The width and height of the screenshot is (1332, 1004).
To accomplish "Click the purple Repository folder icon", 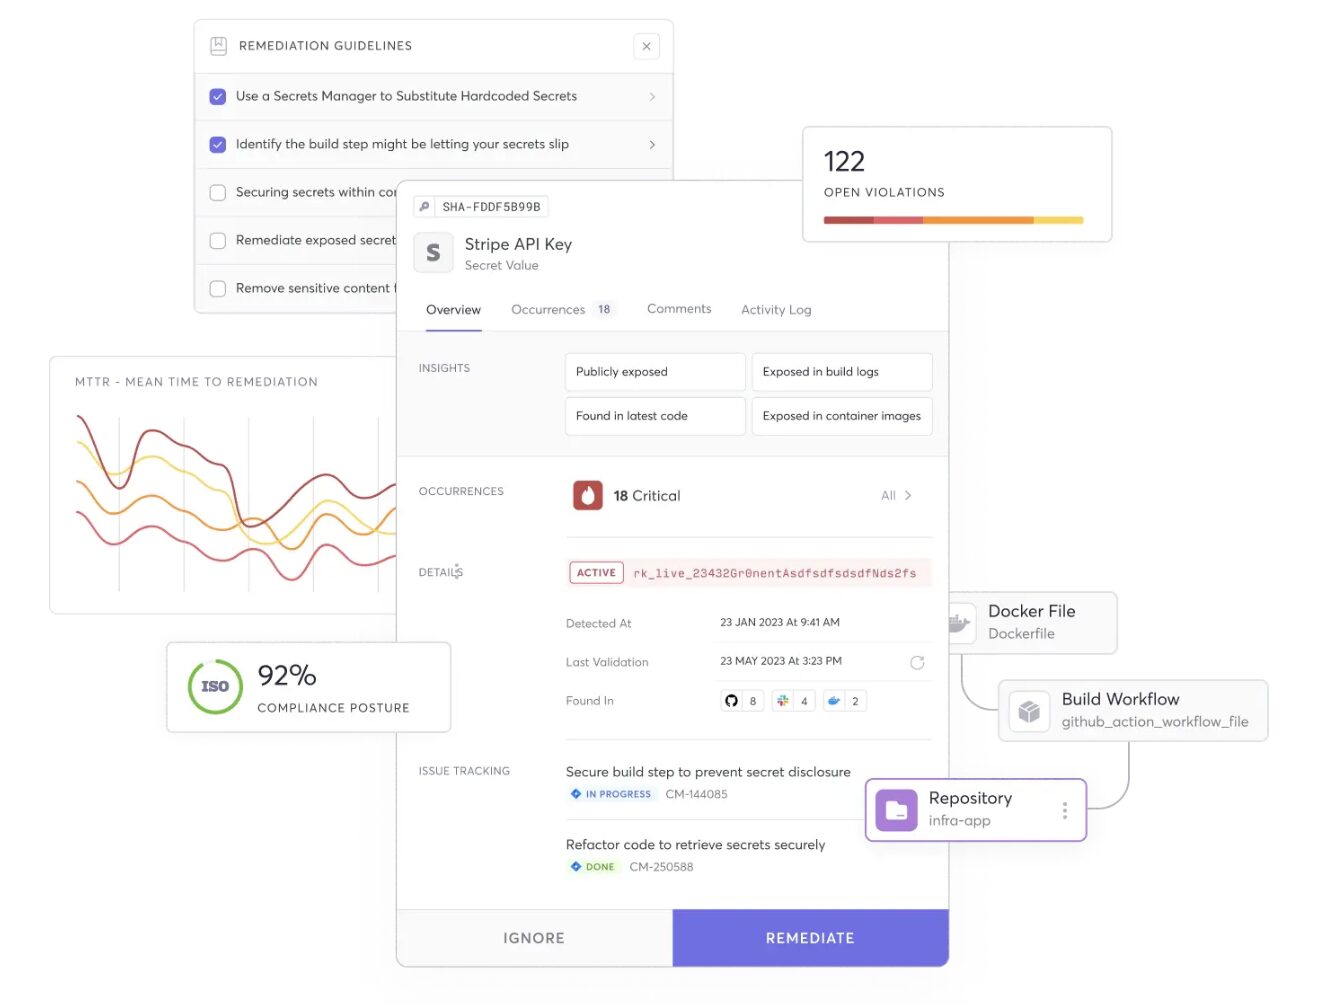I will pyautogui.click(x=896, y=810).
